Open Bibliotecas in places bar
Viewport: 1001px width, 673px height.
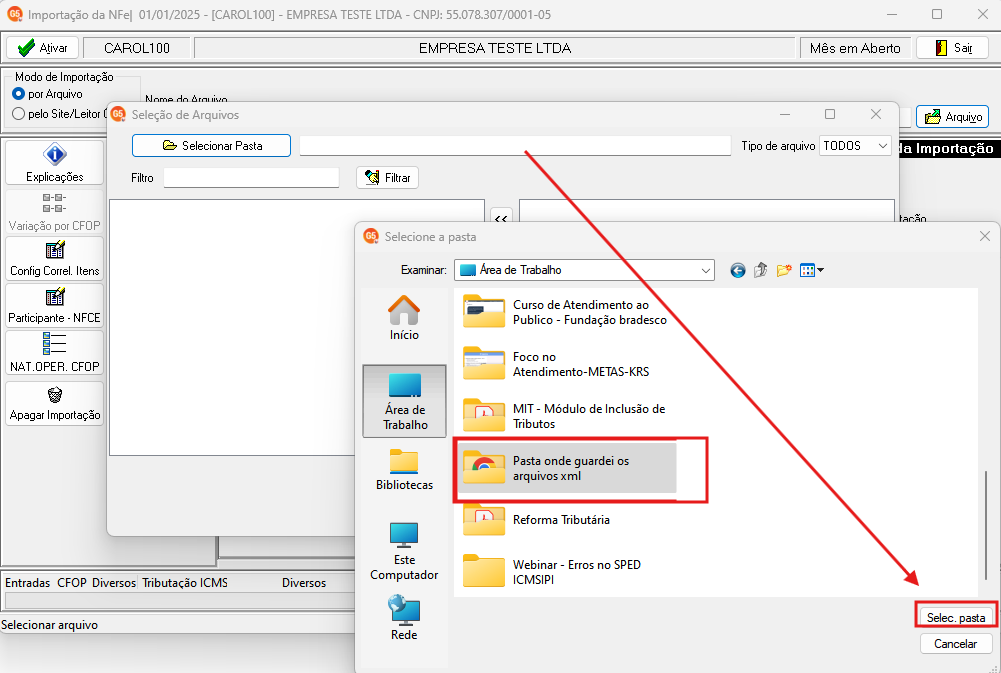coord(404,469)
